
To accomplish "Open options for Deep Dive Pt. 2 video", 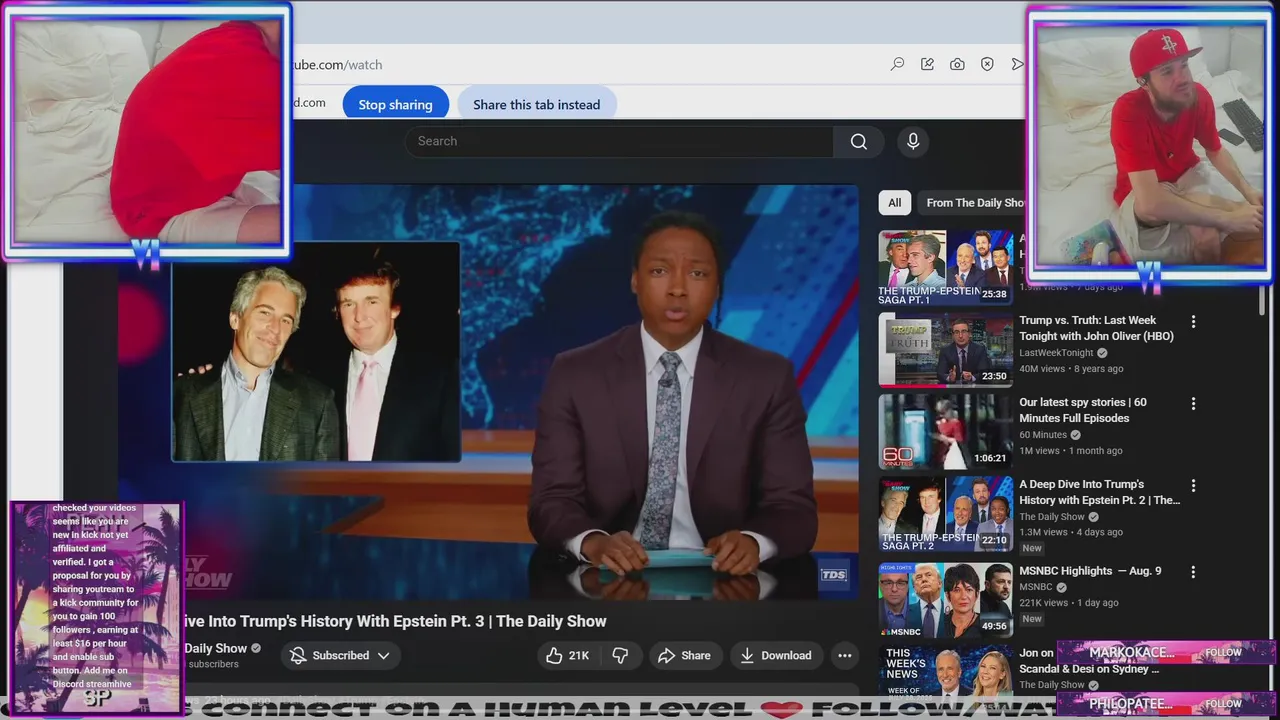I will pyautogui.click(x=1193, y=486).
